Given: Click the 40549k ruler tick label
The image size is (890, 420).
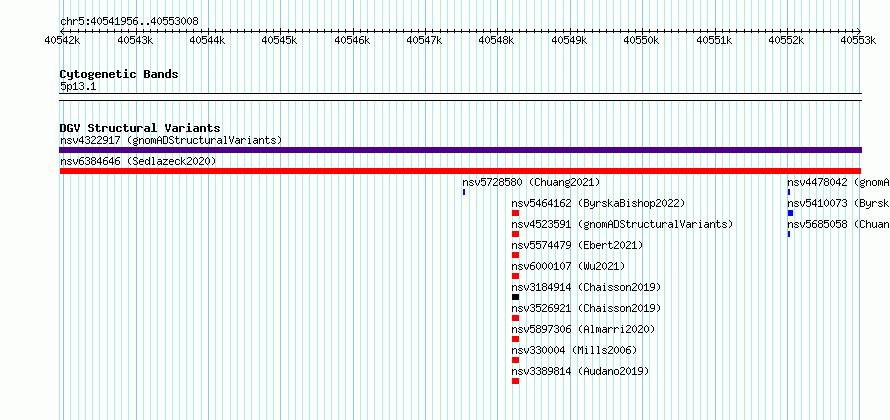Looking at the screenshot, I should pyautogui.click(x=569, y=40).
